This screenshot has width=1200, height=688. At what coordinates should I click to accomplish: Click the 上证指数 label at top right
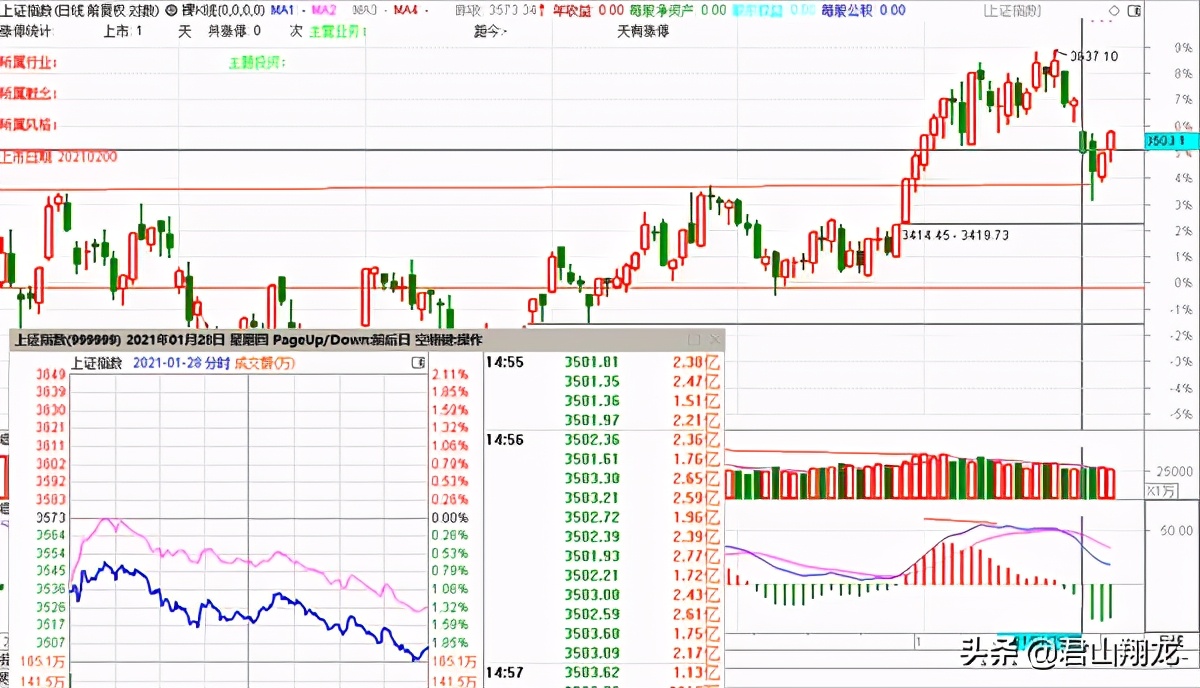click(1011, 11)
